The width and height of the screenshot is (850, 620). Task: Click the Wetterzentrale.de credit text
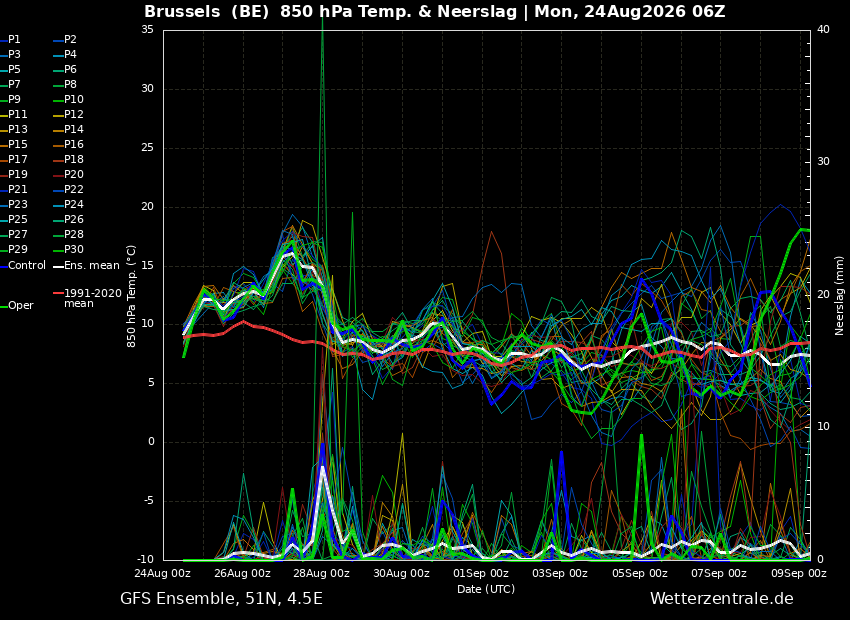point(722,599)
